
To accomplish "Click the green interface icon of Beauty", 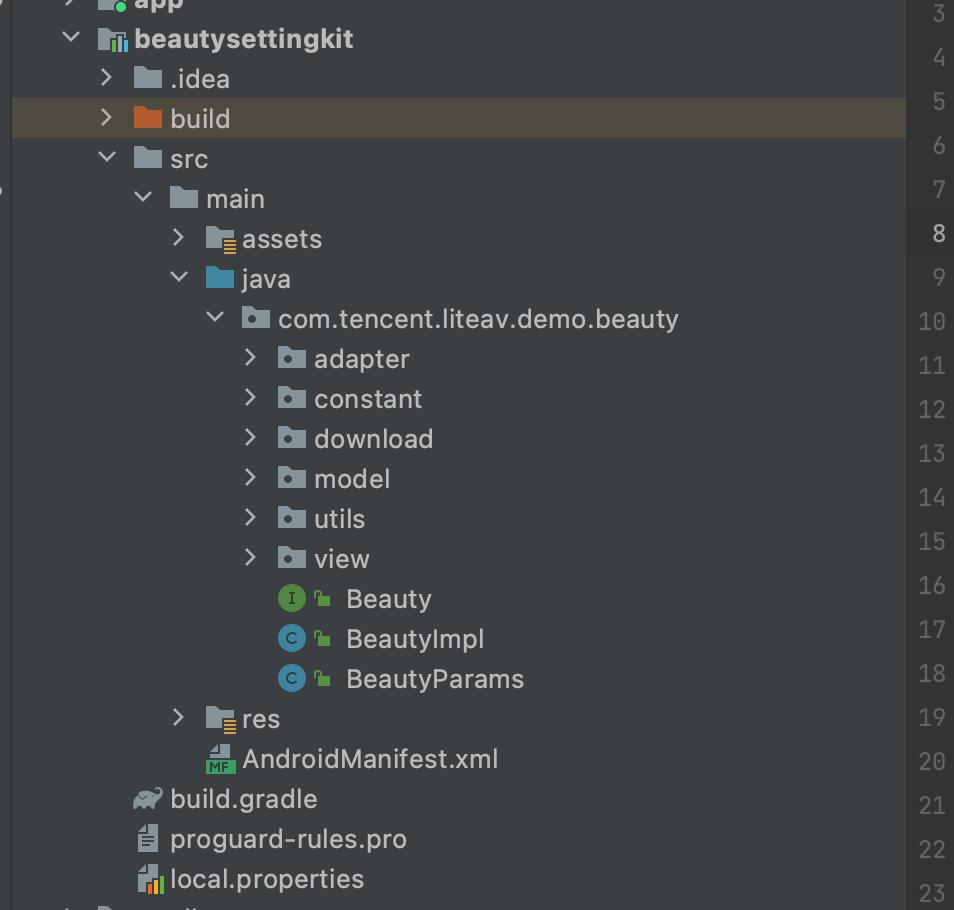I will 291,599.
